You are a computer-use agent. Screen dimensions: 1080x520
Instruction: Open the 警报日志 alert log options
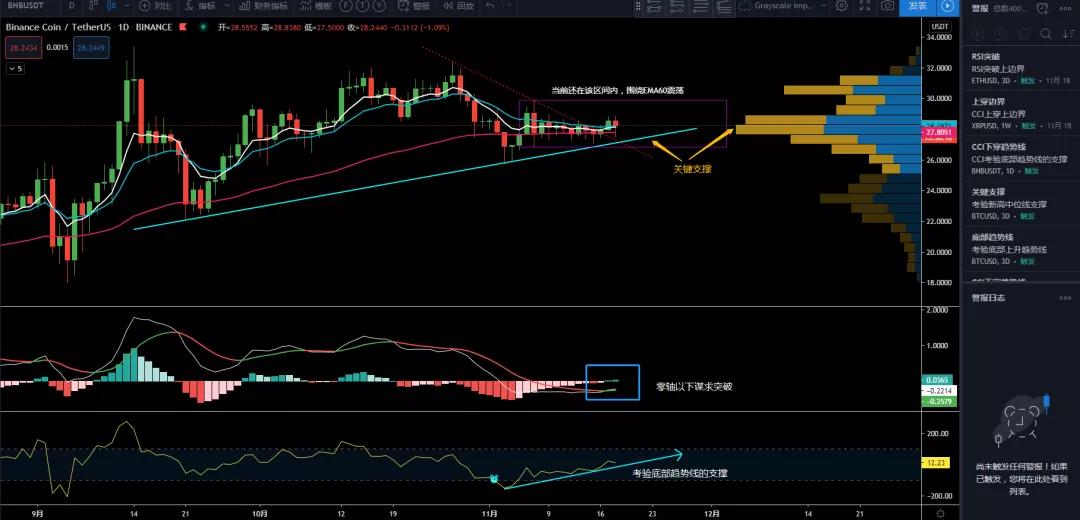(x=1066, y=298)
